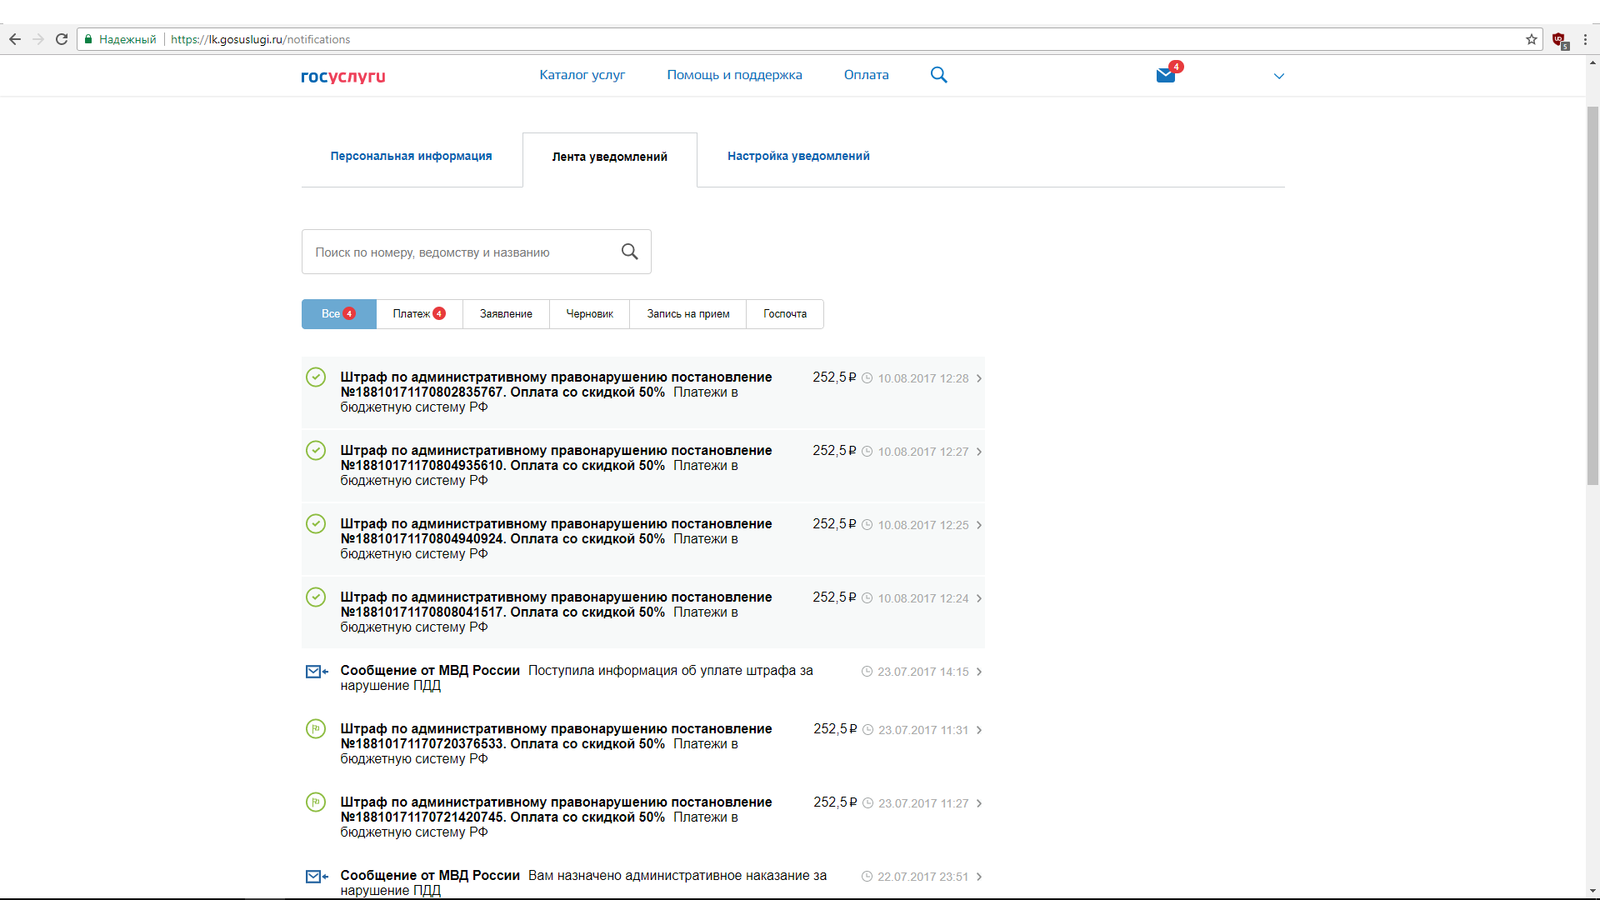This screenshot has height=900, width=1600.
Task: Filter notifications by Заявление
Action: 506,314
